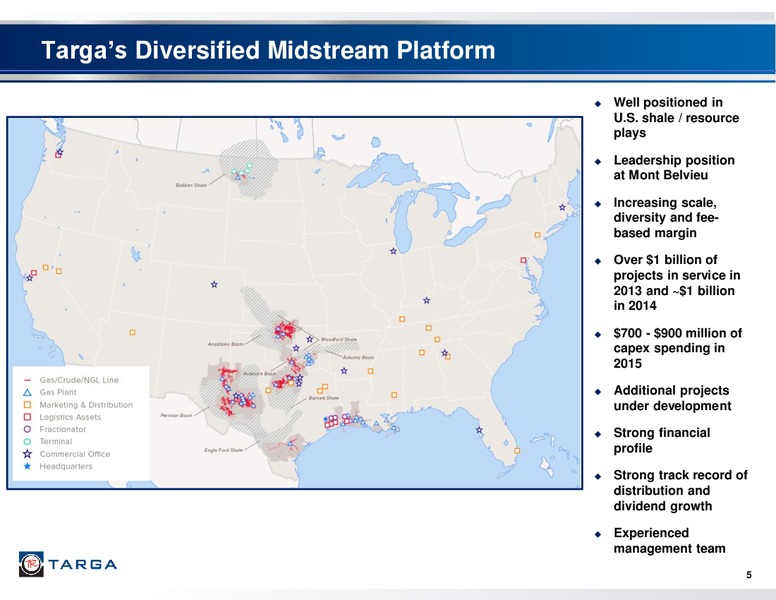Click the 'Ardmore Basin' map label
The height and width of the screenshot is (600, 776).
[260, 374]
